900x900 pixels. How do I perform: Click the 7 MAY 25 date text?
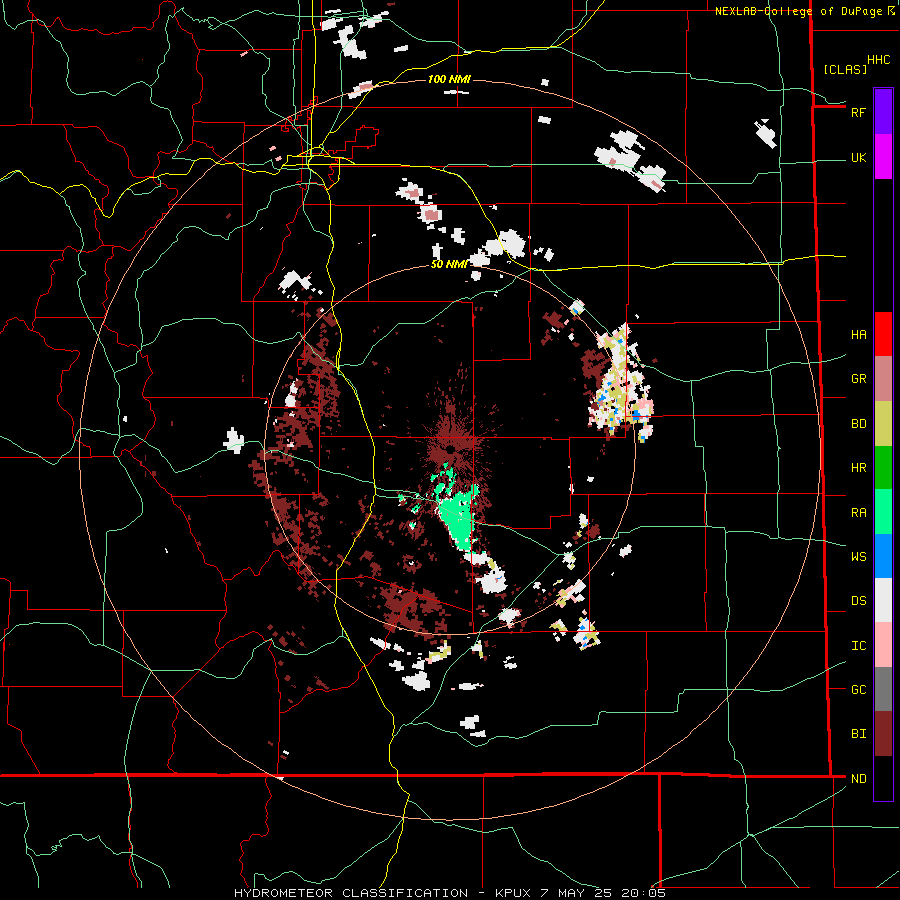pos(577,893)
